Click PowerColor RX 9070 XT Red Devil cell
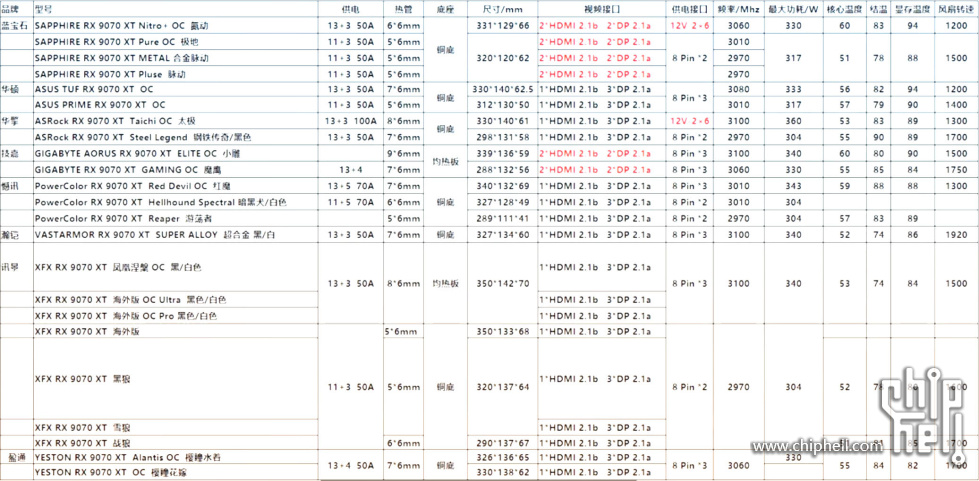 pos(175,186)
